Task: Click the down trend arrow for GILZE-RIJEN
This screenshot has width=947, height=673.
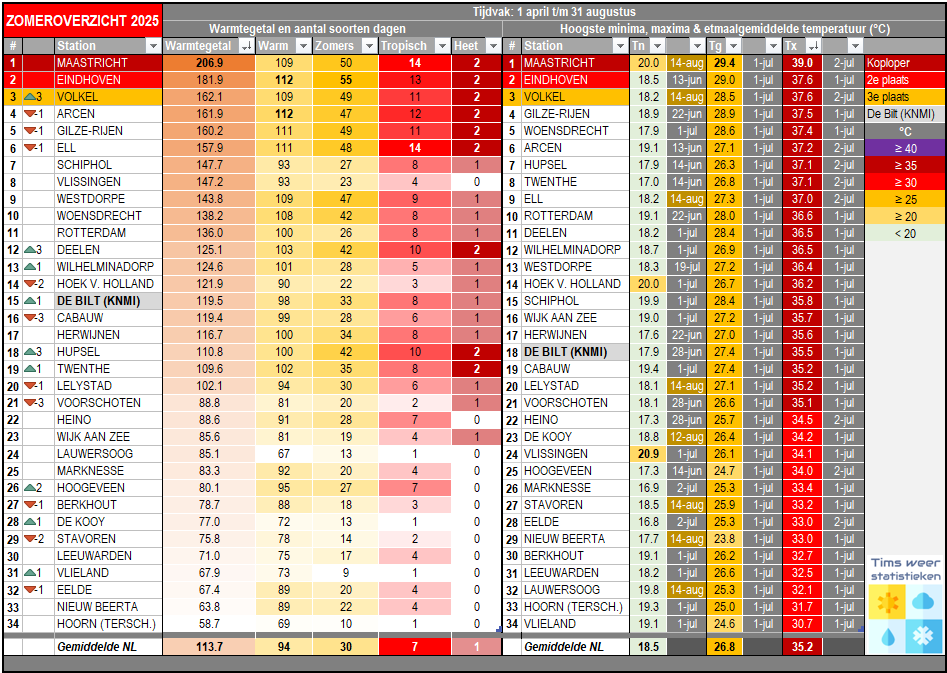Action: [x=30, y=131]
